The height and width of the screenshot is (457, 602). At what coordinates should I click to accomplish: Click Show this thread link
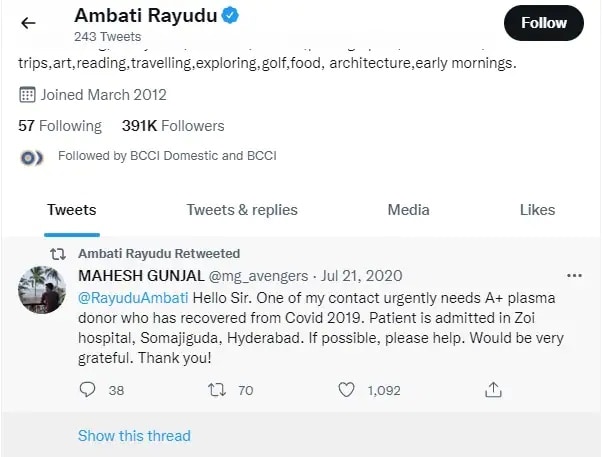click(134, 435)
